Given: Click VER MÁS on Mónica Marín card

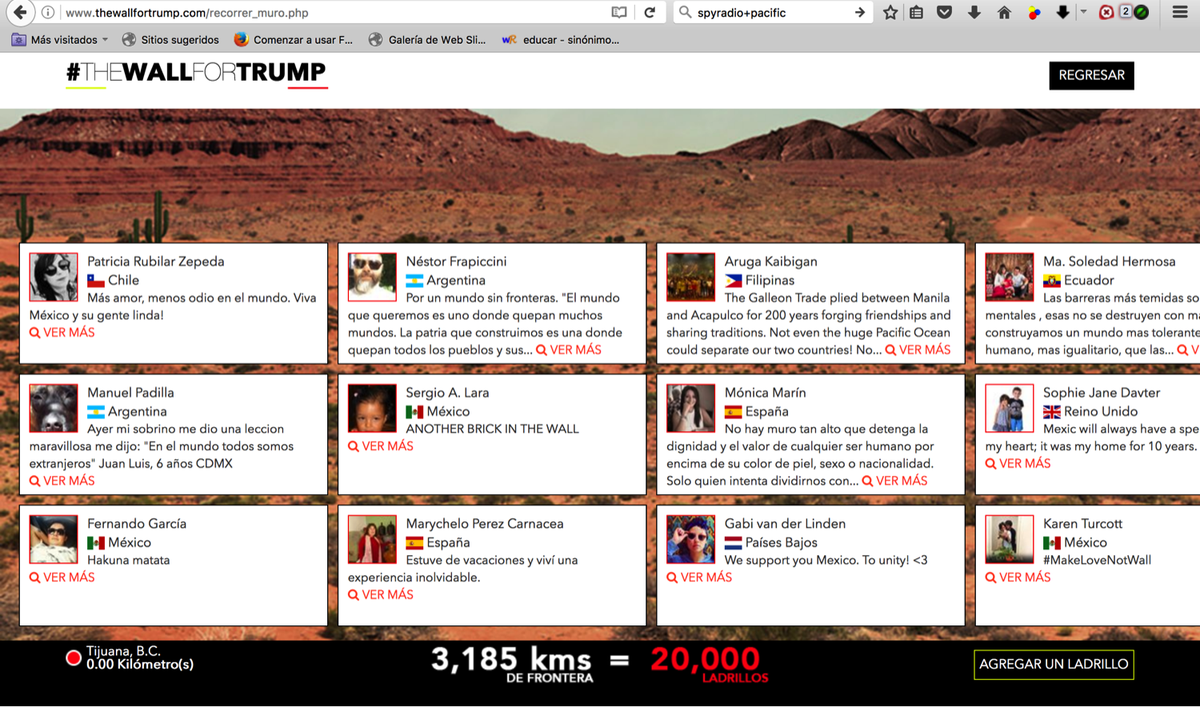Looking at the screenshot, I should pyautogui.click(x=895, y=481).
